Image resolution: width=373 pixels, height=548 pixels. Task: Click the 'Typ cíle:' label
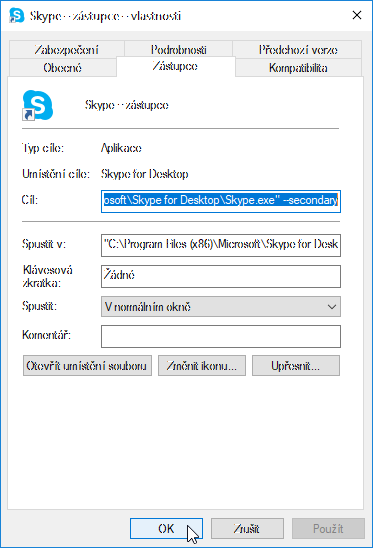click(x=43, y=148)
